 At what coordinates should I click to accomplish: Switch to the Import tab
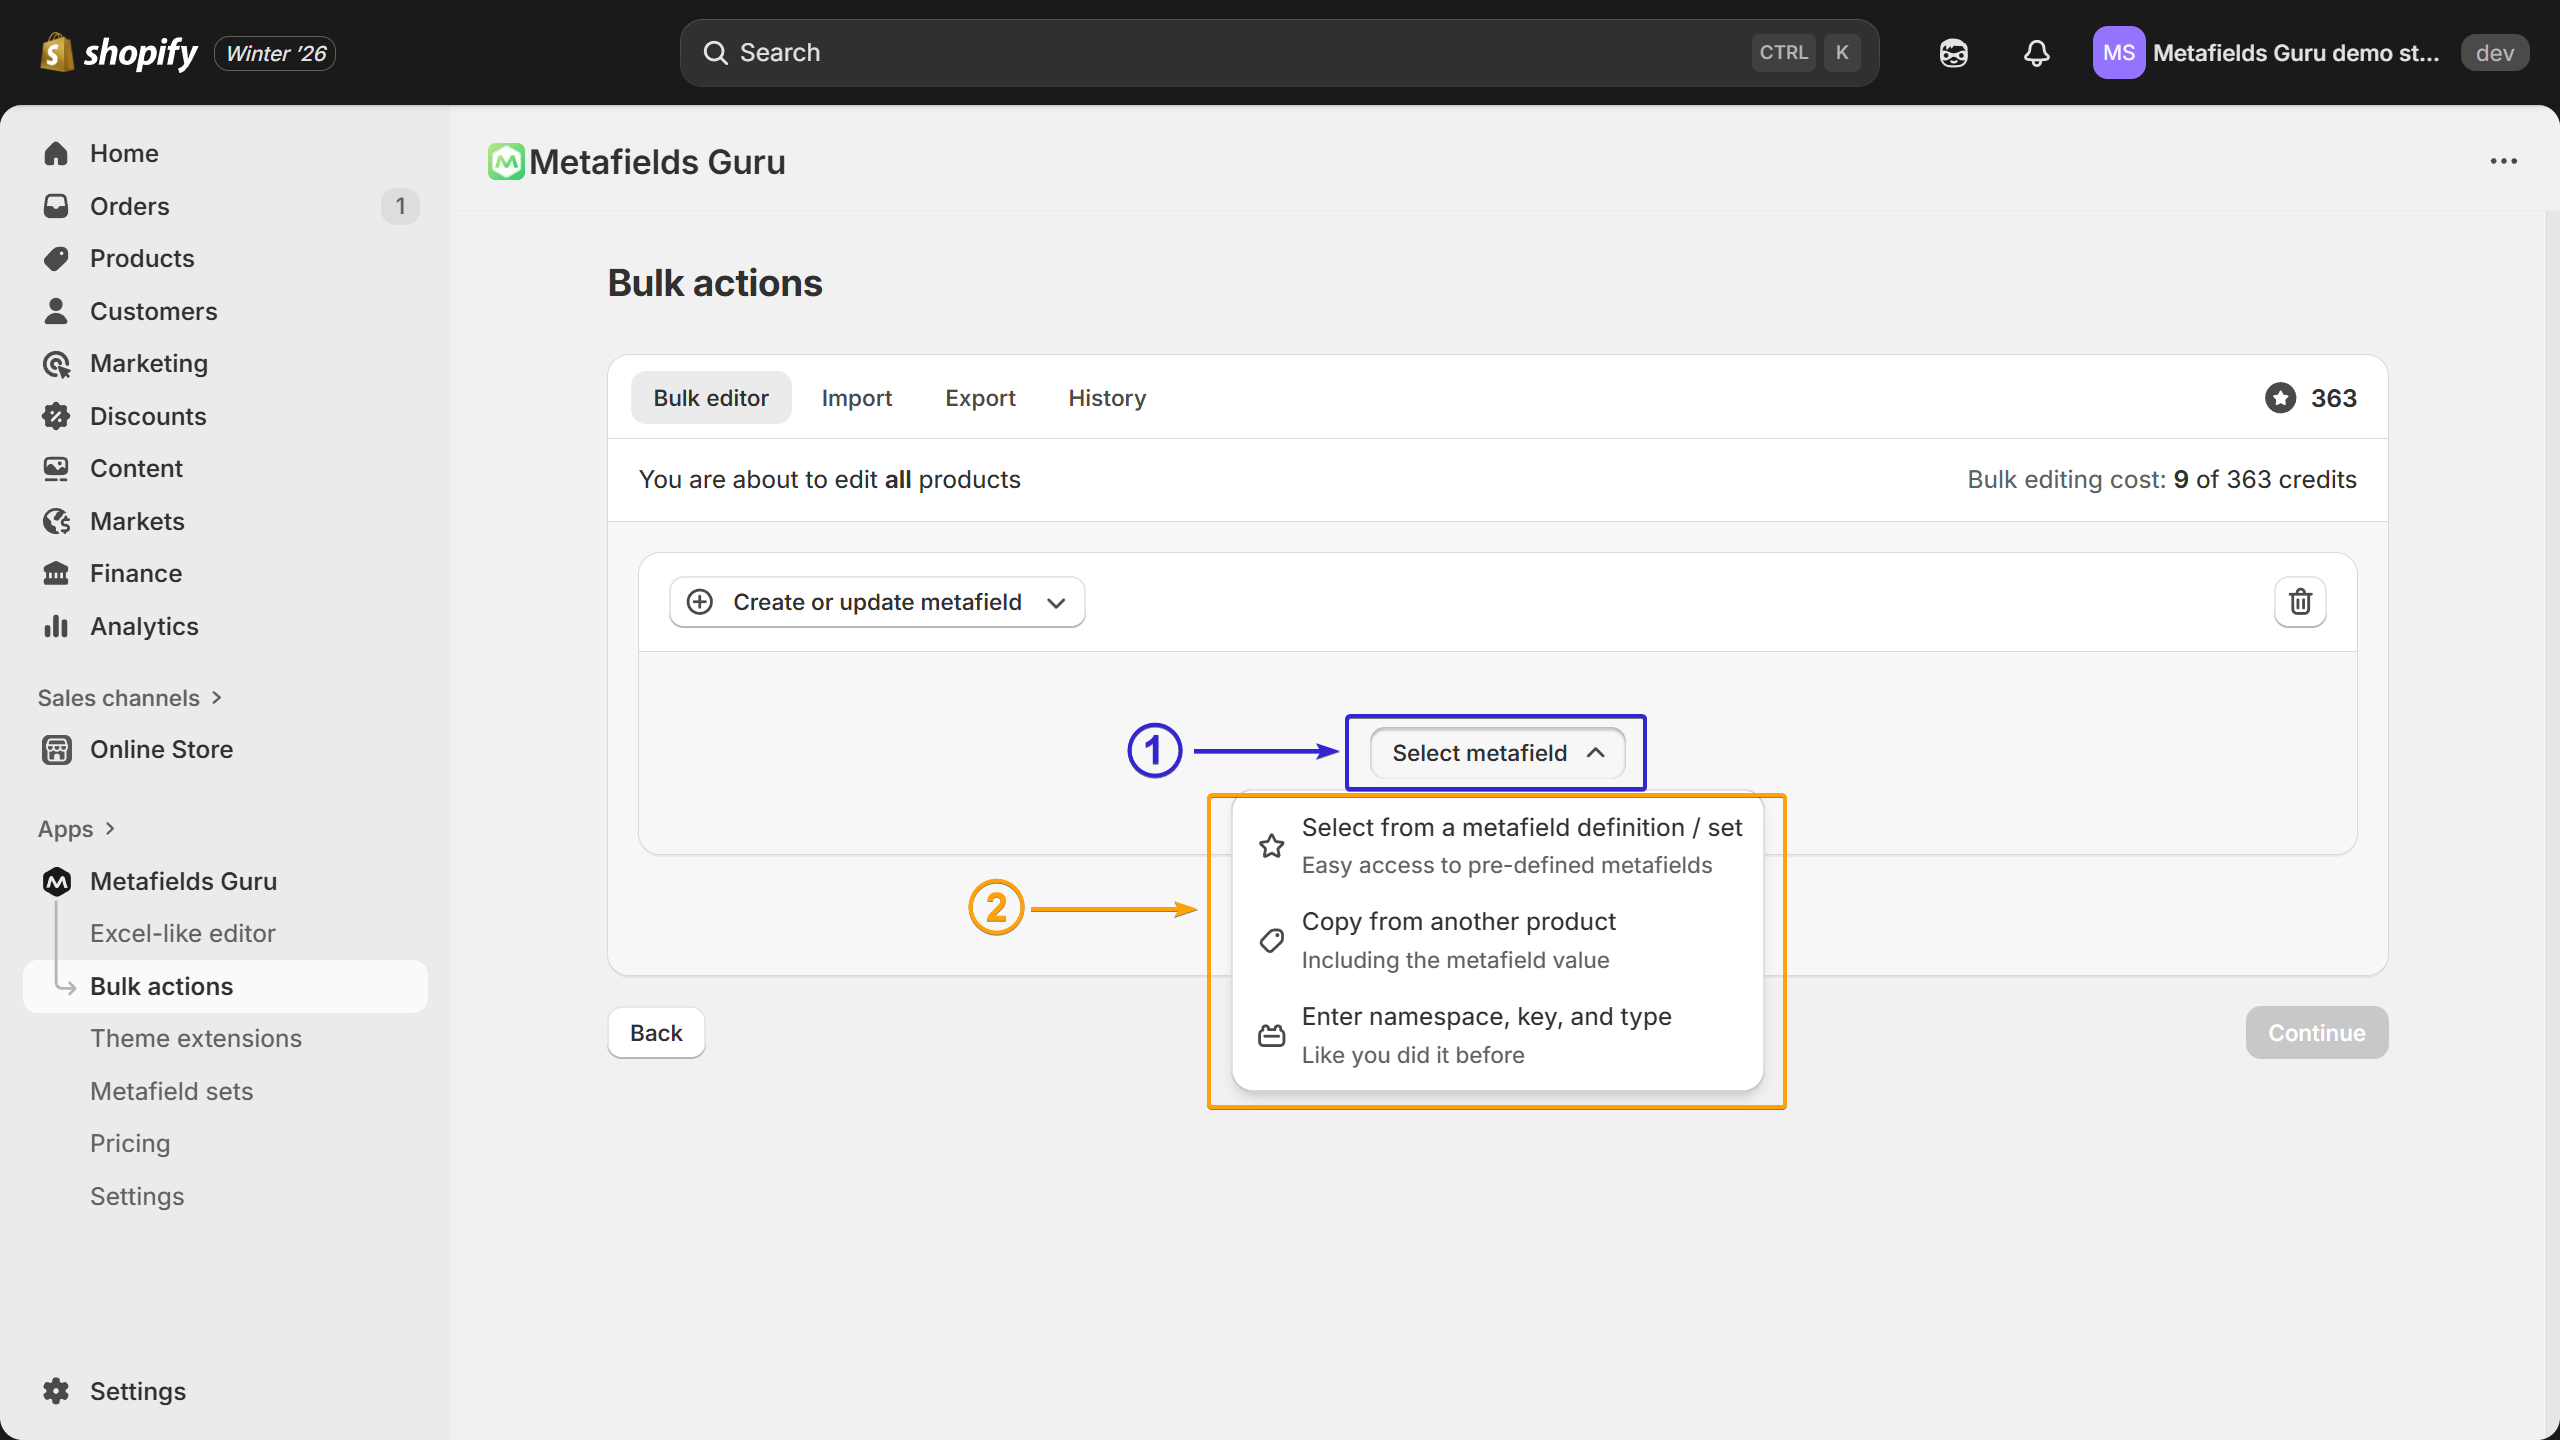856,398
